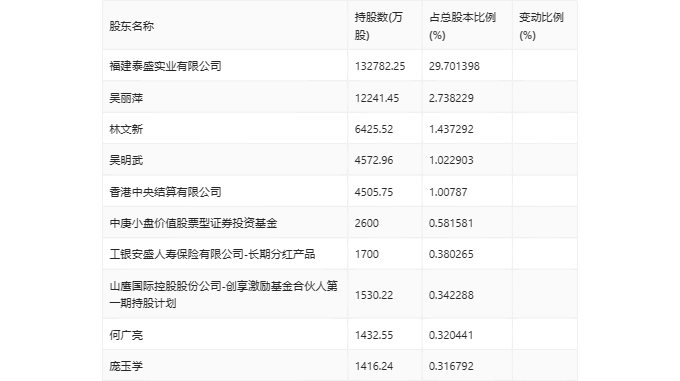Select shareholder 林文新
This screenshot has width=680, height=381.
pyautogui.click(x=126, y=129)
